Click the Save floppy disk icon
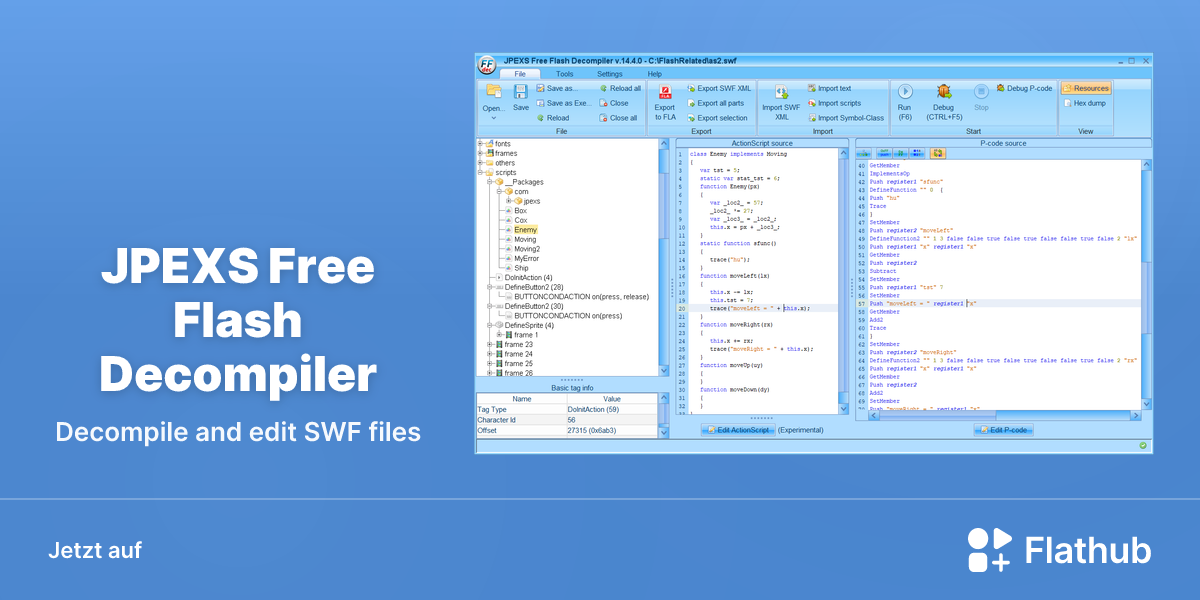The image size is (1200, 600). [521, 91]
